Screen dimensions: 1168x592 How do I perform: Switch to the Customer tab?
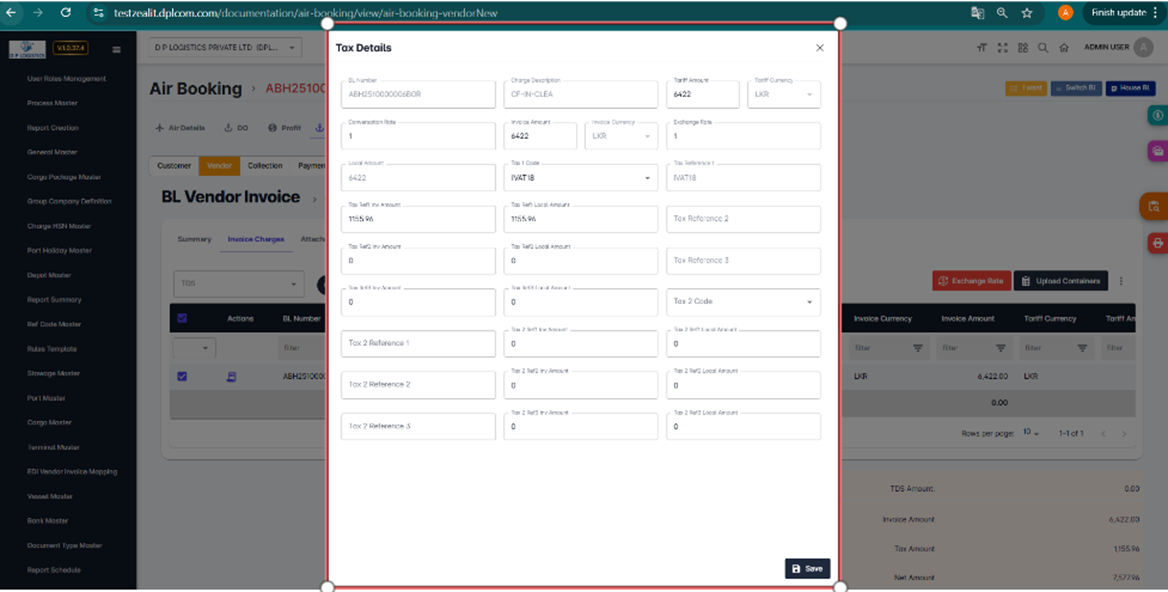174,166
